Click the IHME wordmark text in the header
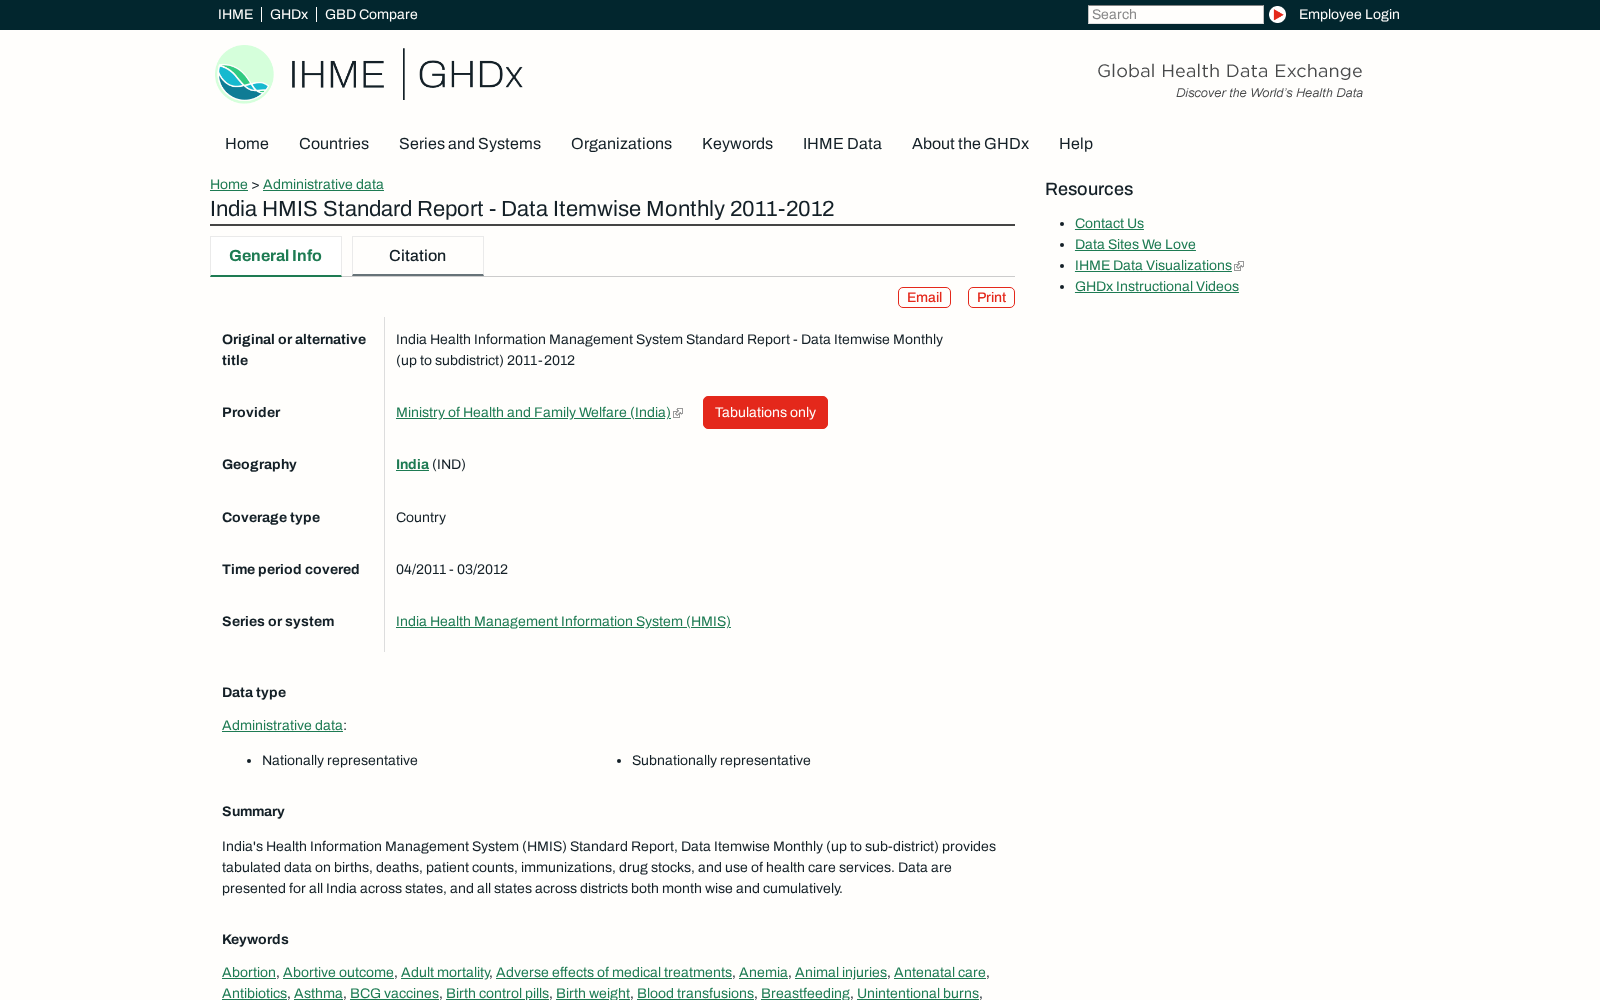The height and width of the screenshot is (1000, 1600). (337, 75)
